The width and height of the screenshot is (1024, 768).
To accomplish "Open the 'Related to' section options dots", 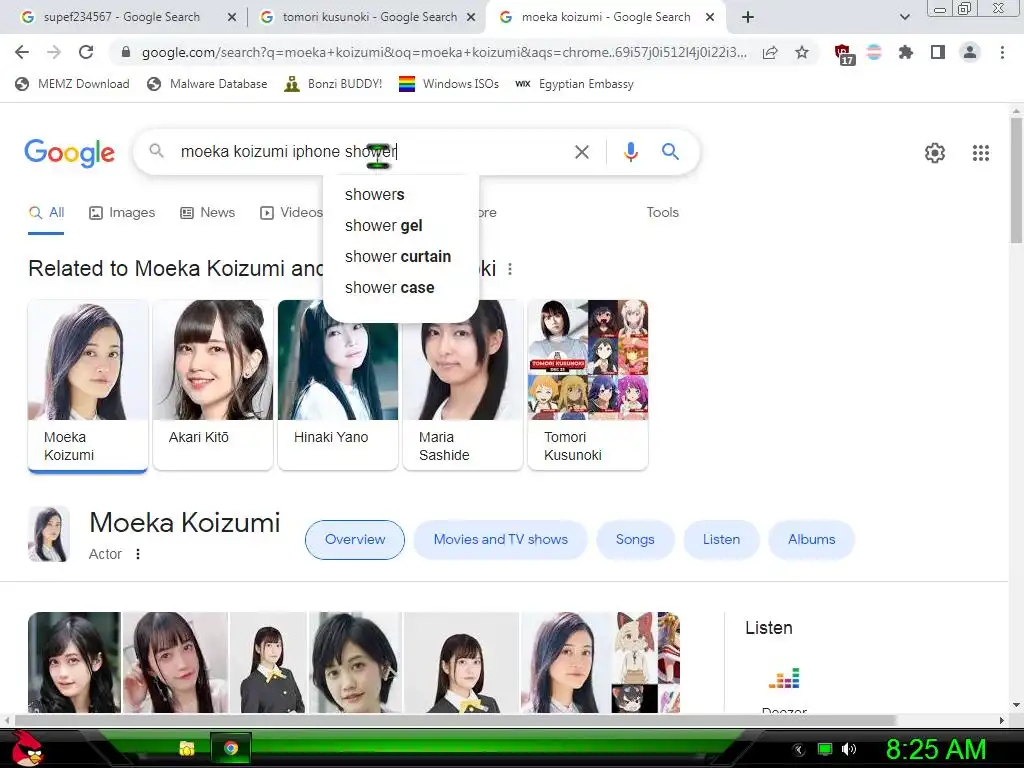I will (510, 269).
